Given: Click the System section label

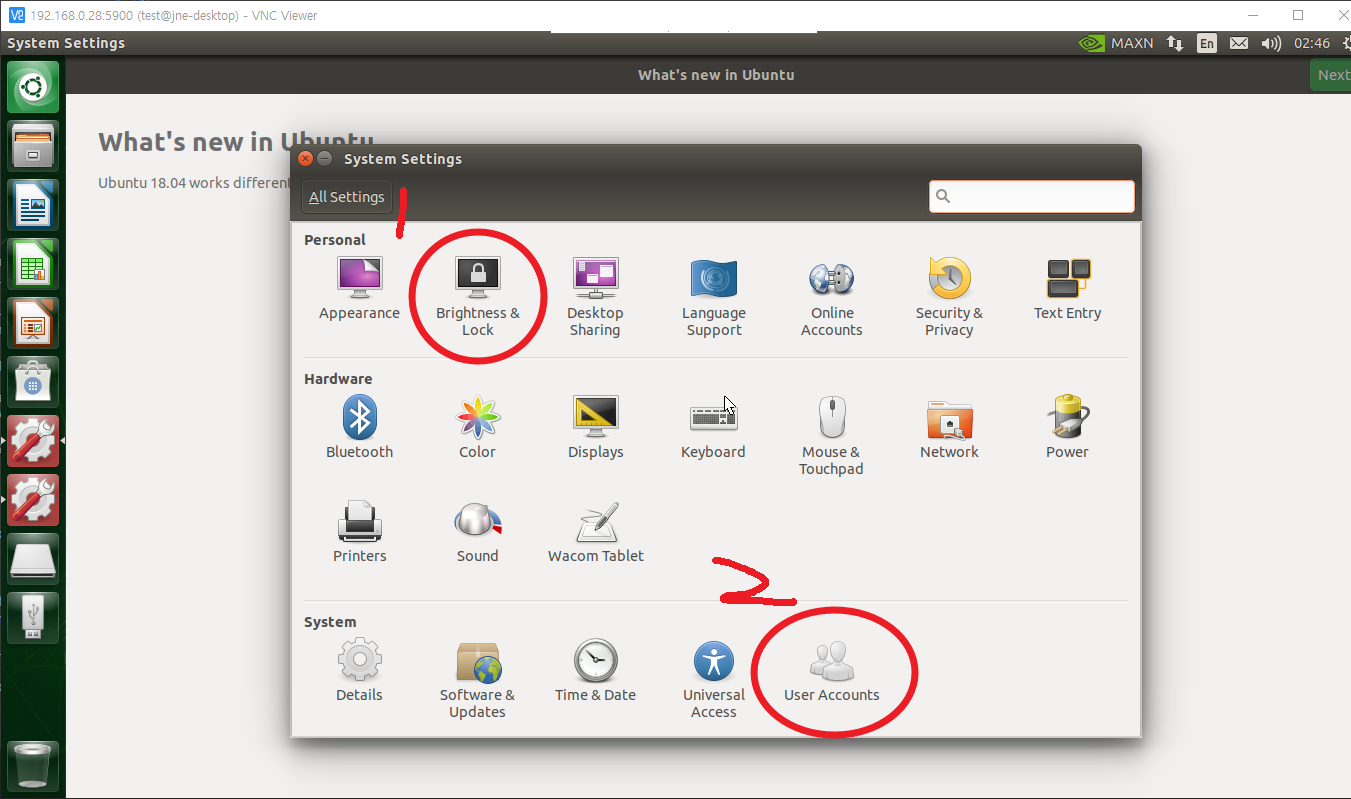Looking at the screenshot, I should point(330,622).
